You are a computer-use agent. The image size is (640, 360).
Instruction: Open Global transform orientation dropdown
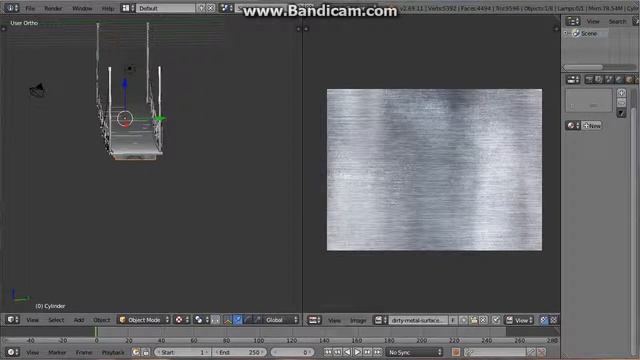pyautogui.click(x=281, y=320)
